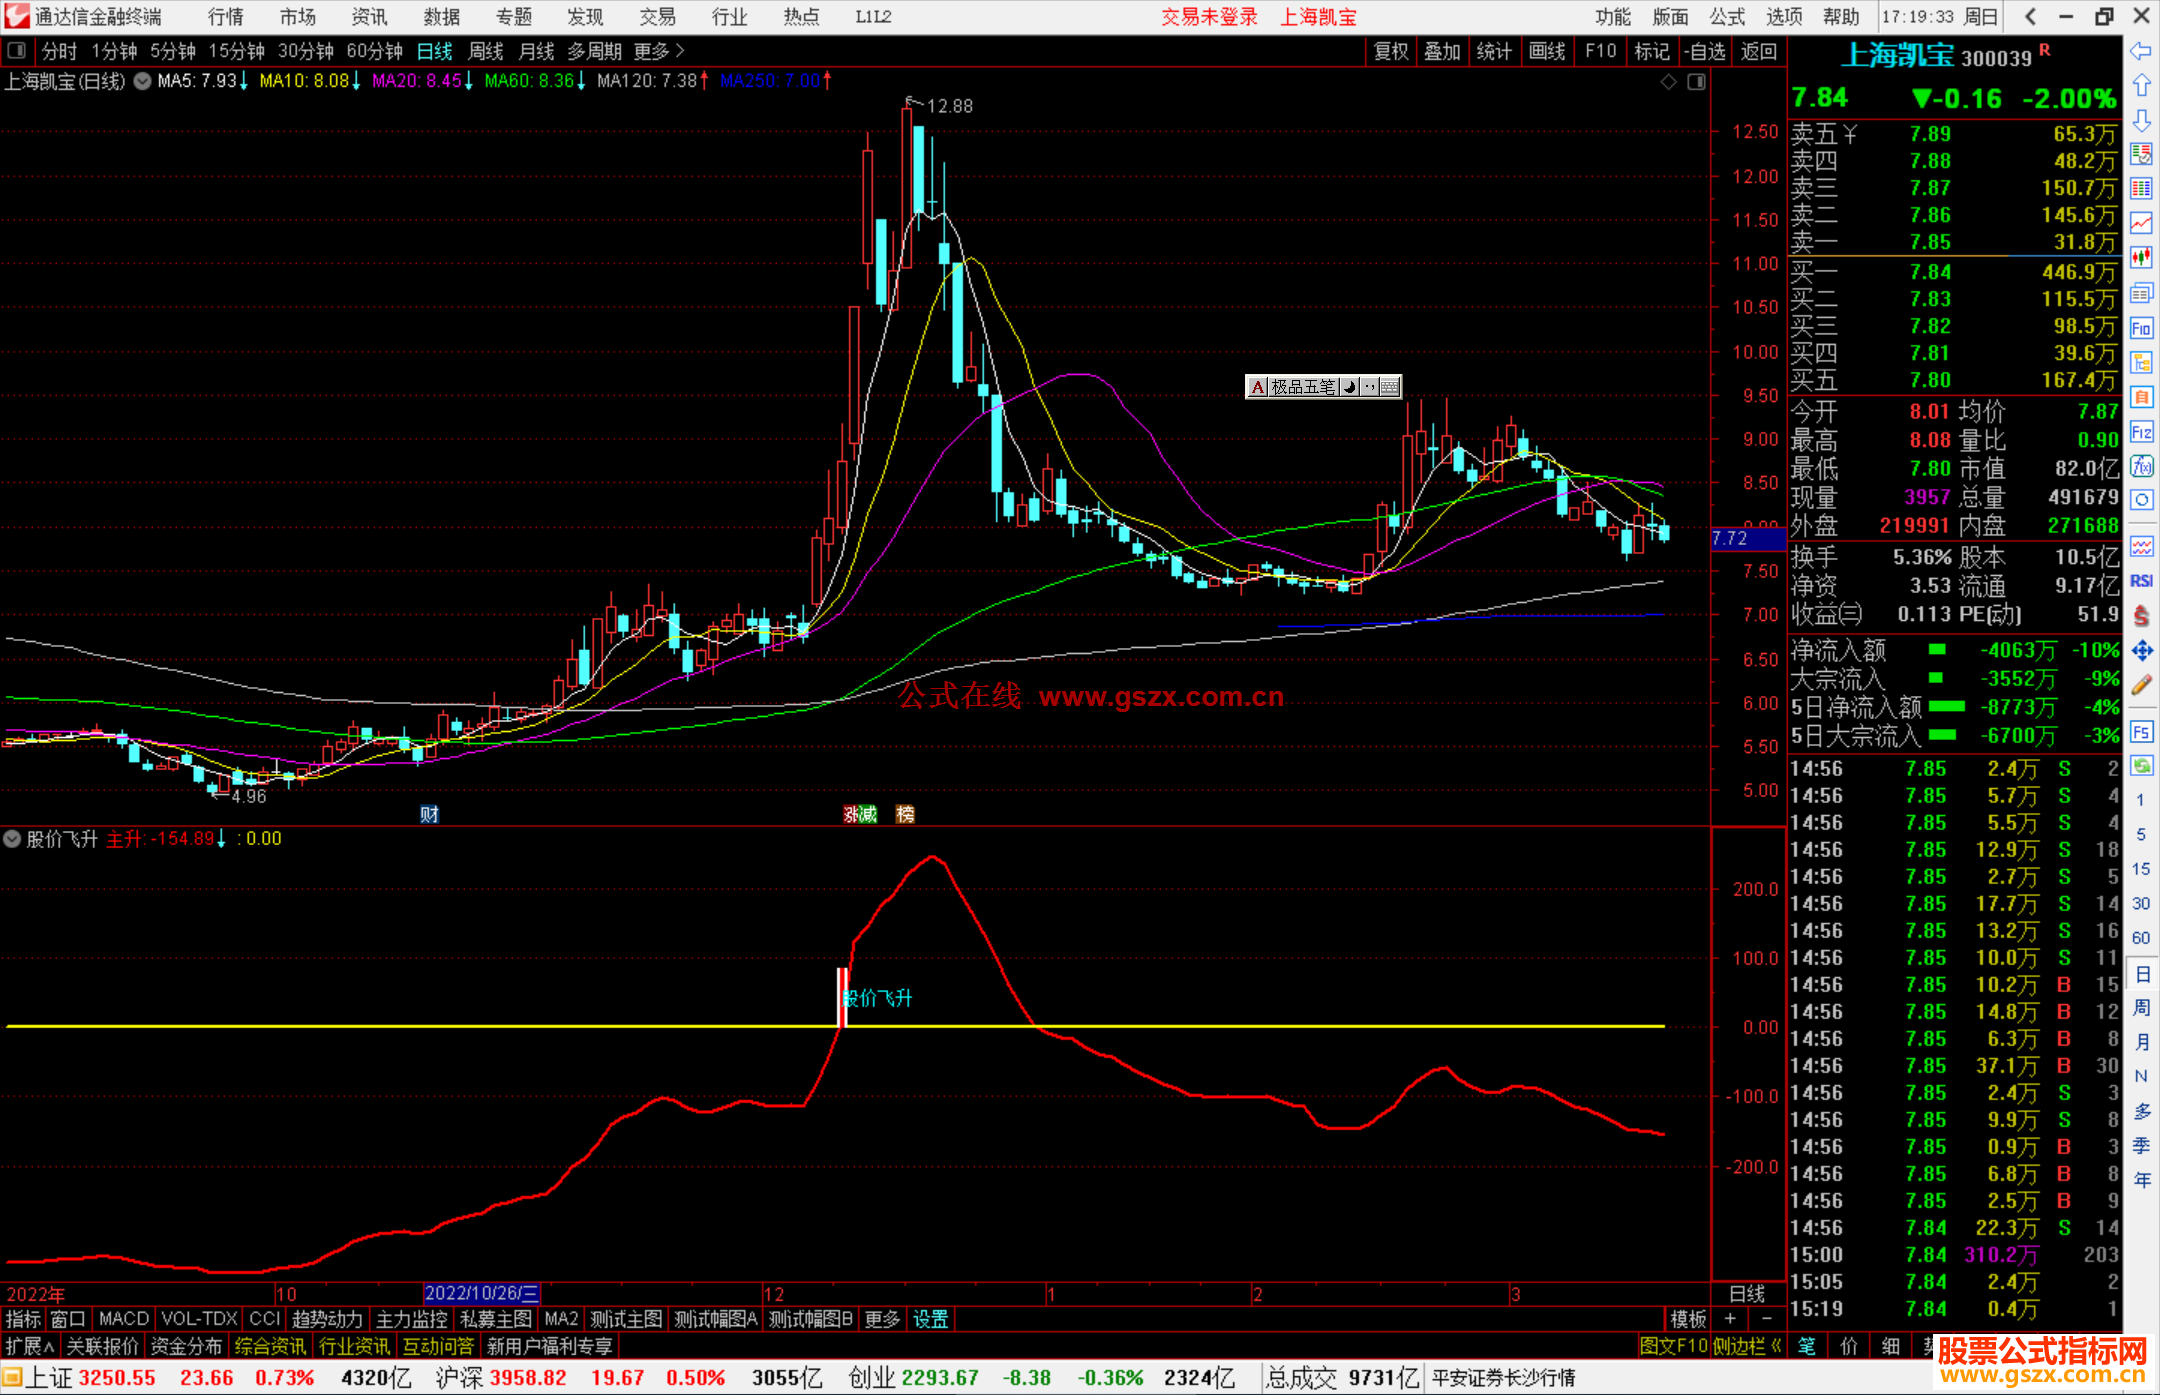Toggle the half-moon mode on IME bar
Viewport: 2160px width, 1395px height.
[x=1350, y=387]
